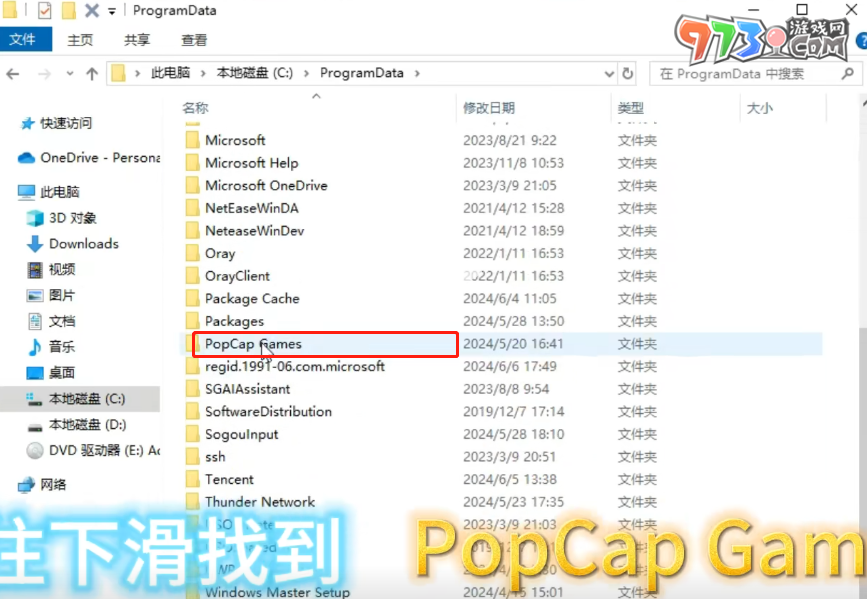867x599 pixels.
Task: Open Quick Access Toolbar customize dropdown
Action: (x=111, y=12)
